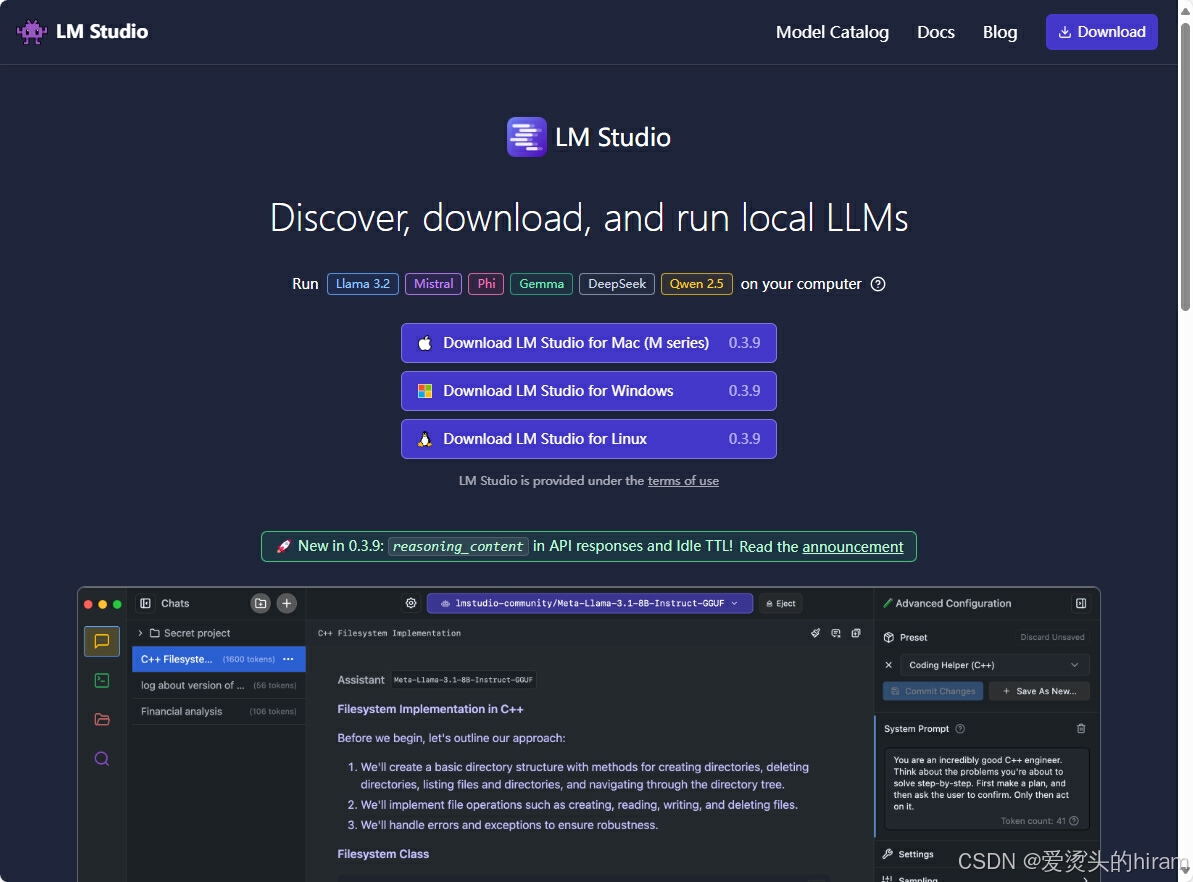Click the broom clear icon in chat header

coord(815,633)
